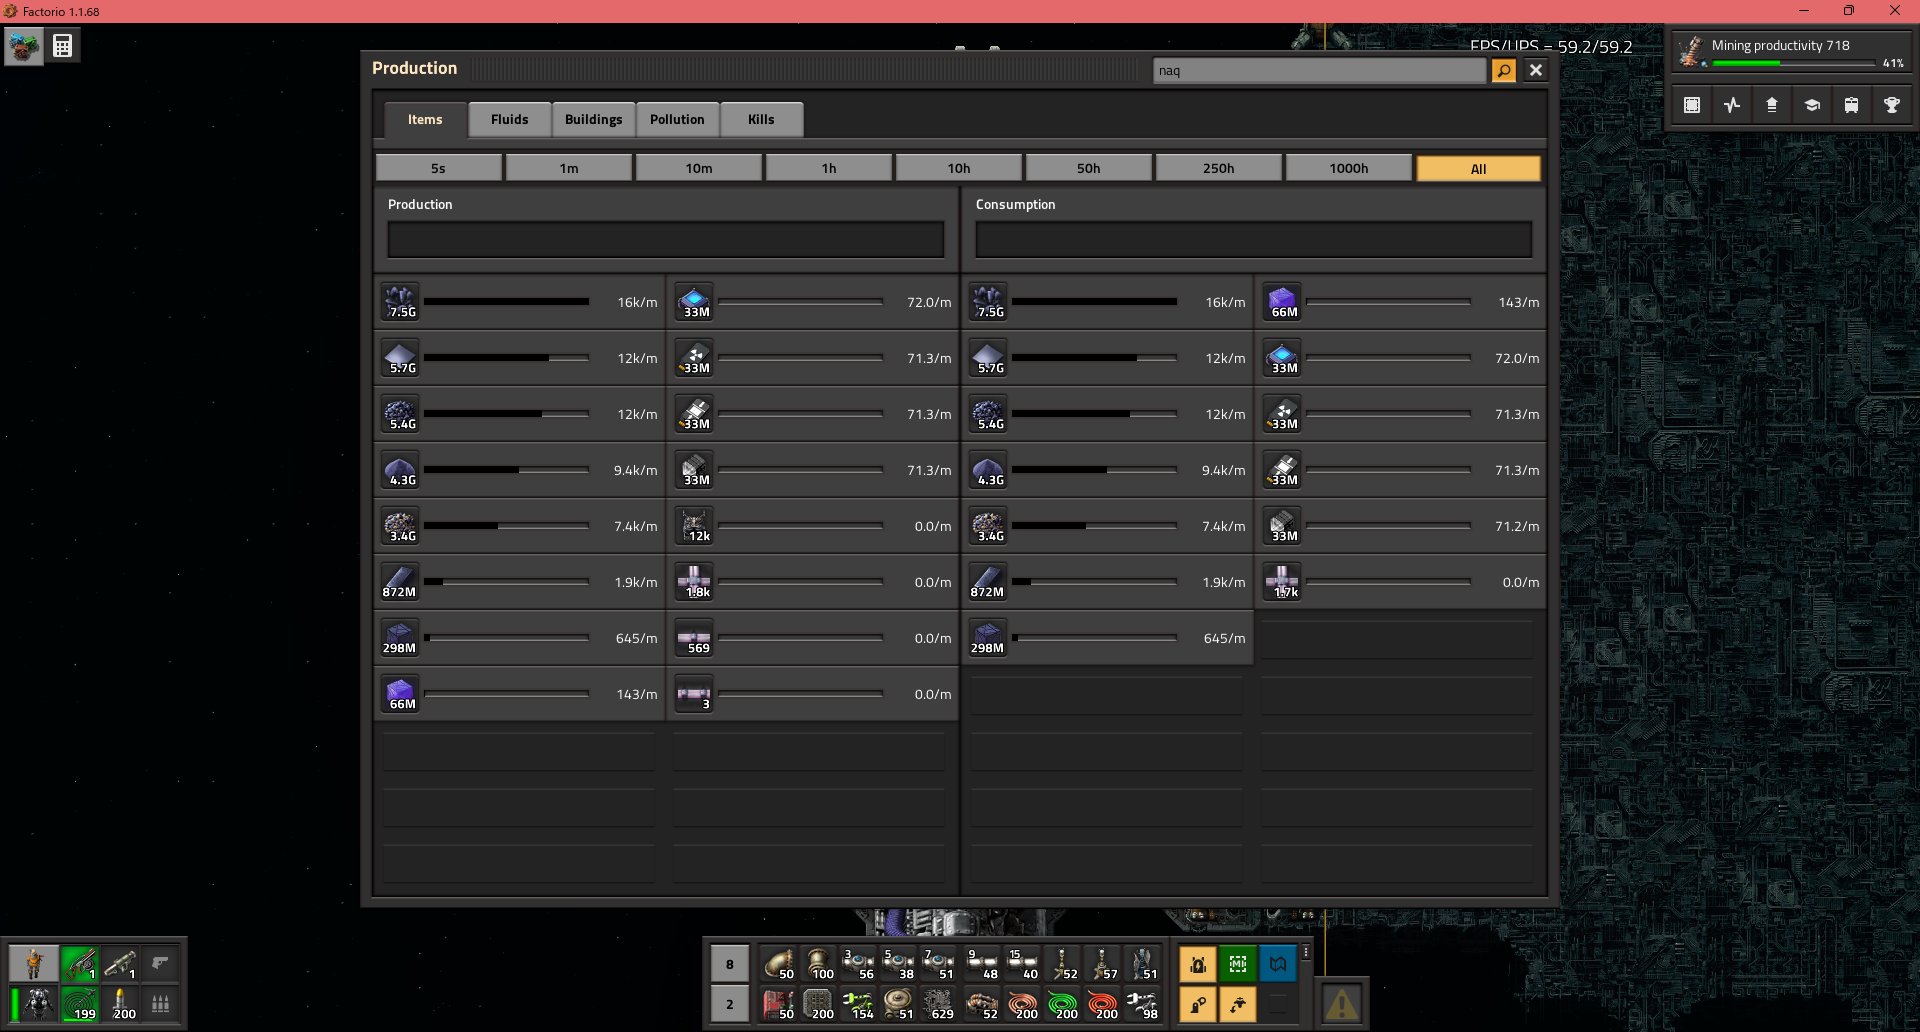1920x1032 pixels.
Task: Select production purple cube item 66M
Action: click(400, 694)
